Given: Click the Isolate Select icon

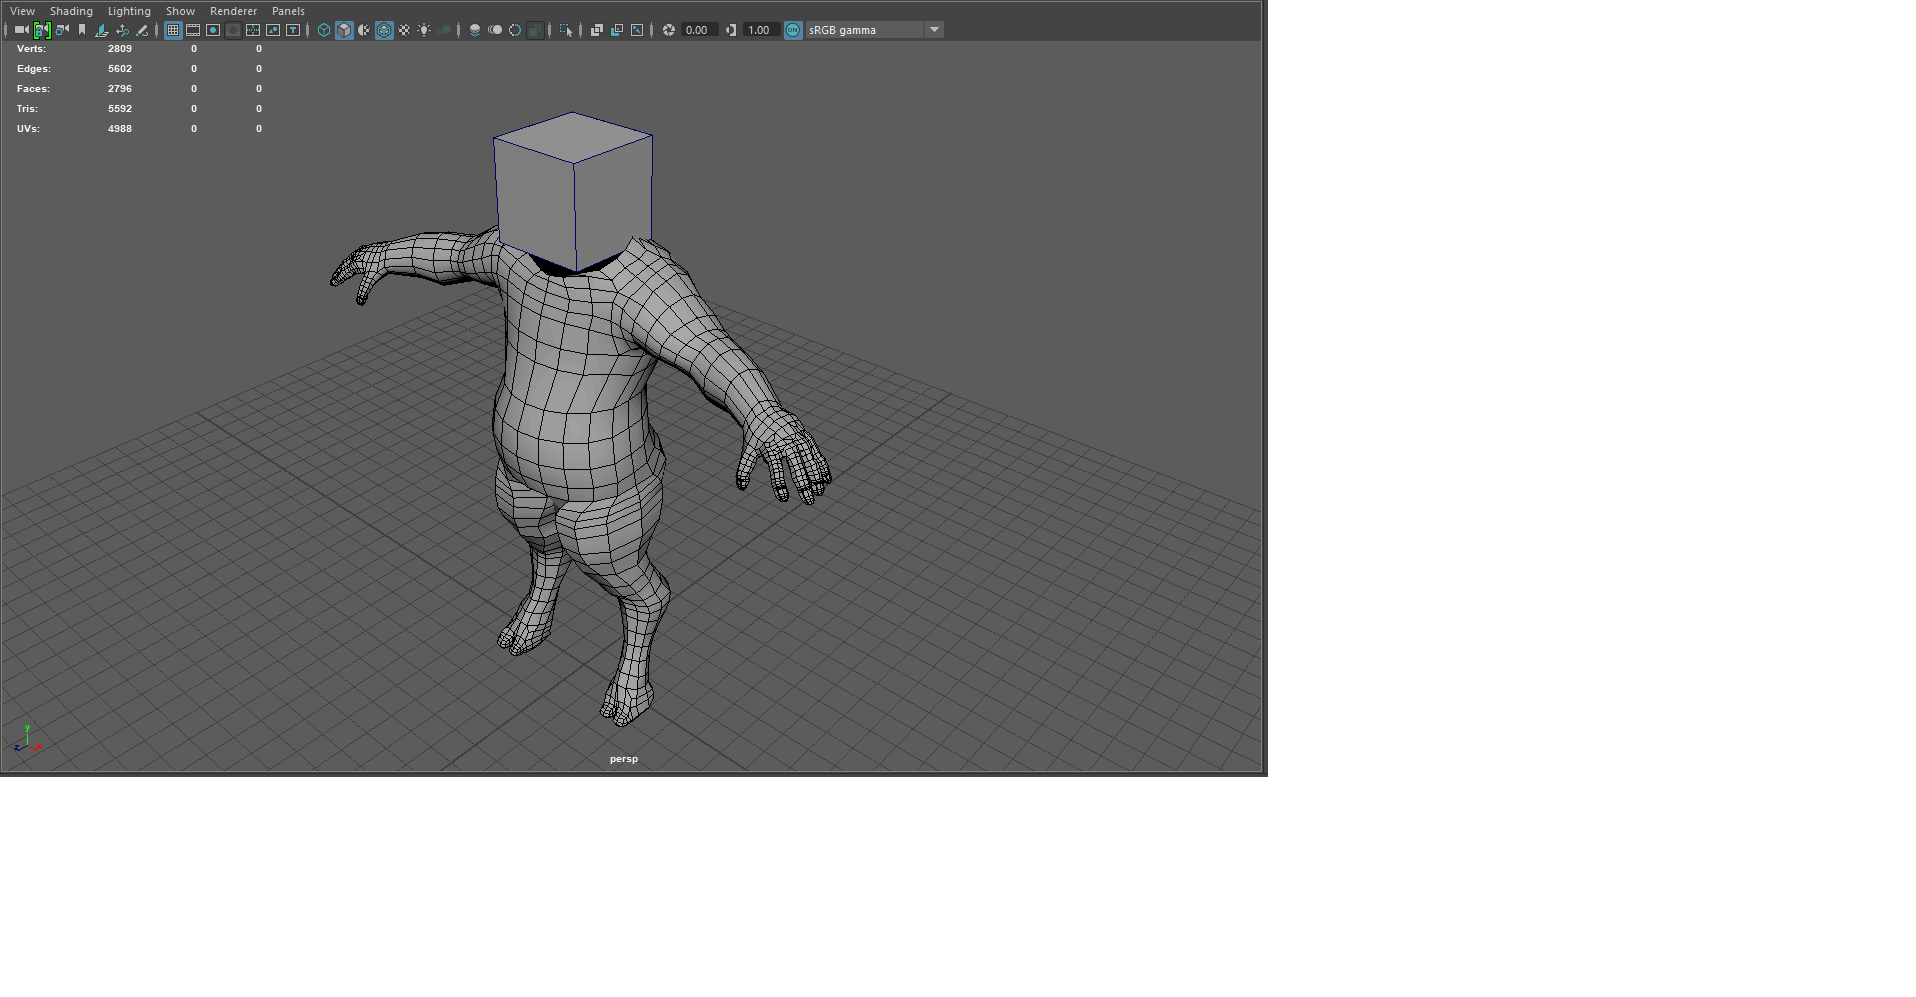Looking at the screenshot, I should 566,30.
